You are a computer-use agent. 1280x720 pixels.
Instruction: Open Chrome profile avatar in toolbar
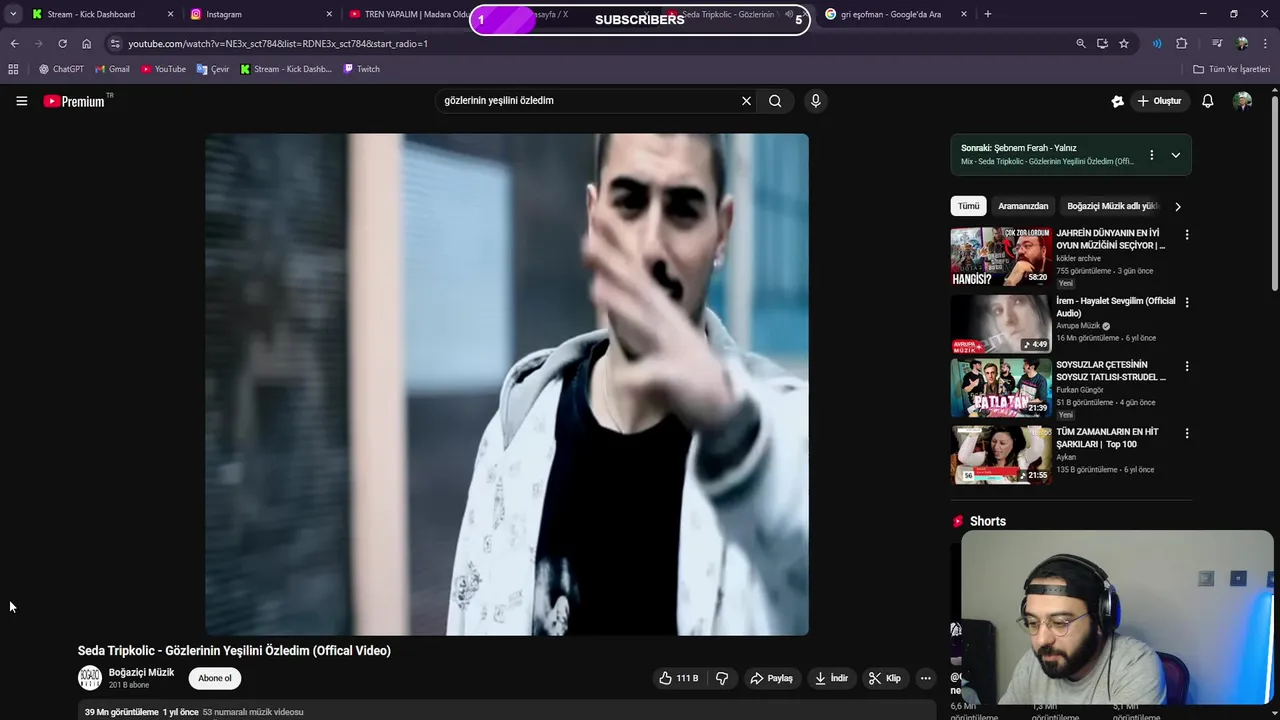pos(1242,44)
